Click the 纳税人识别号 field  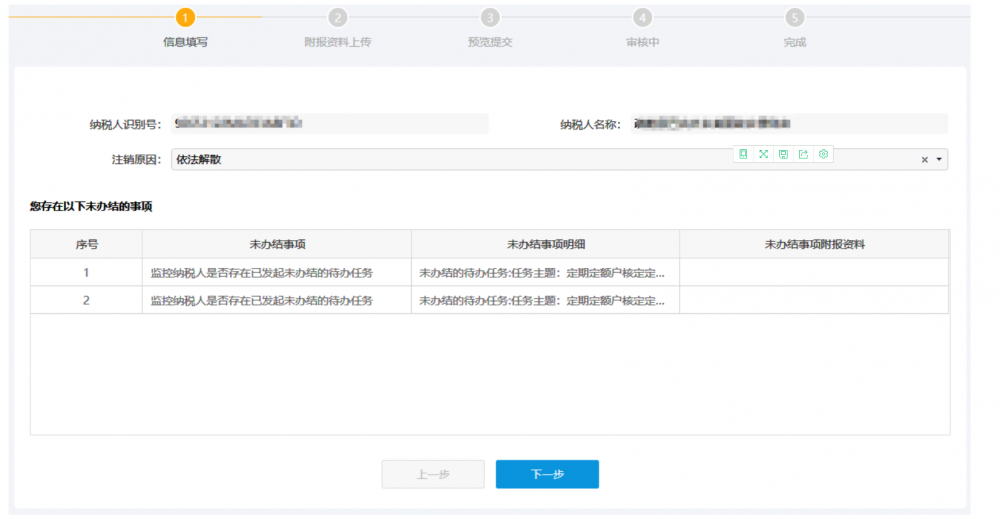point(329,124)
